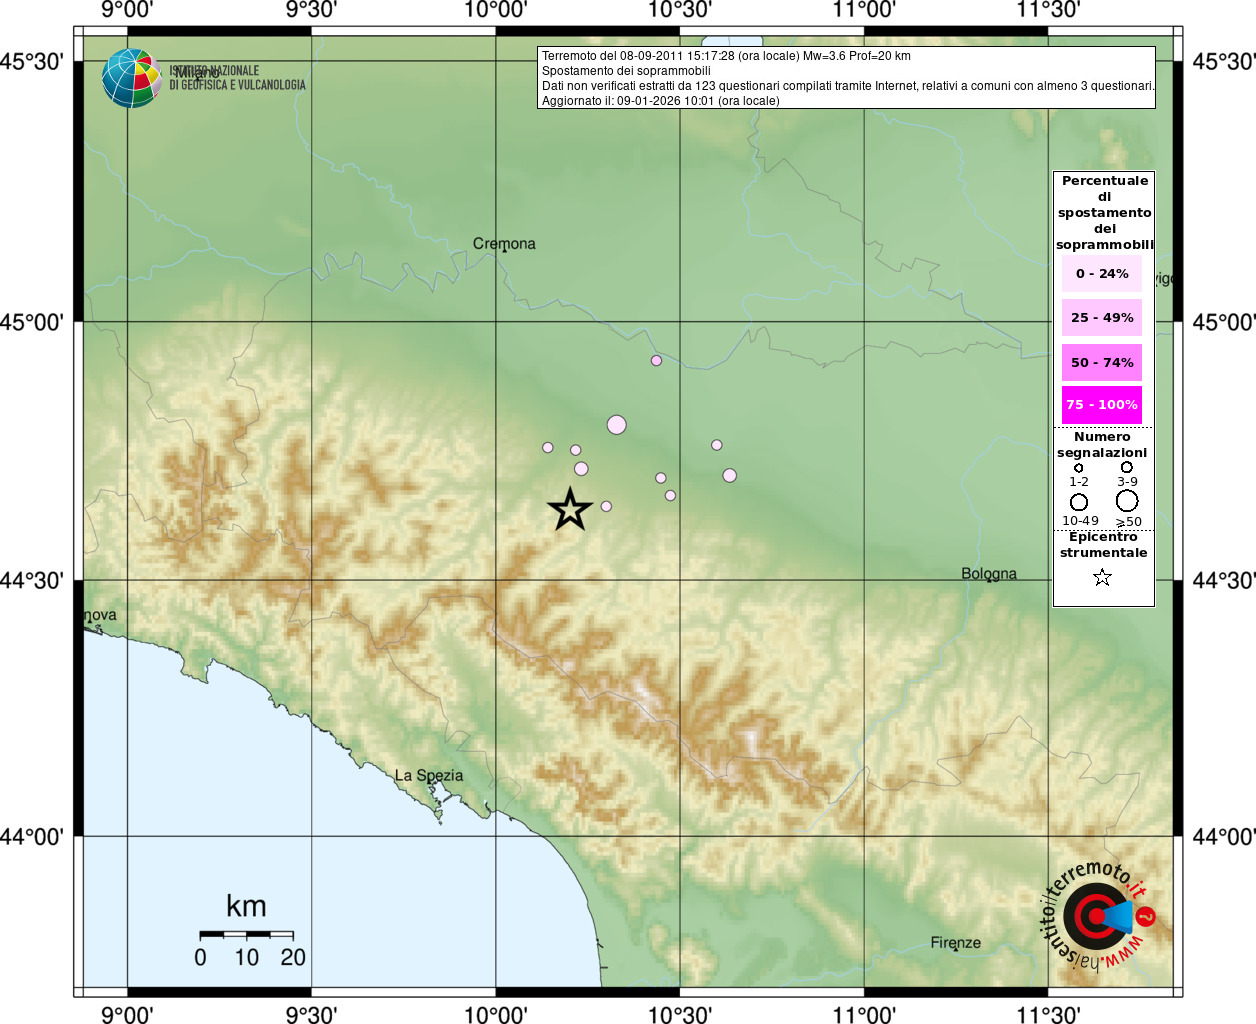Click the km scale bar
Viewport: 1256px width, 1024px height.
tap(247, 935)
